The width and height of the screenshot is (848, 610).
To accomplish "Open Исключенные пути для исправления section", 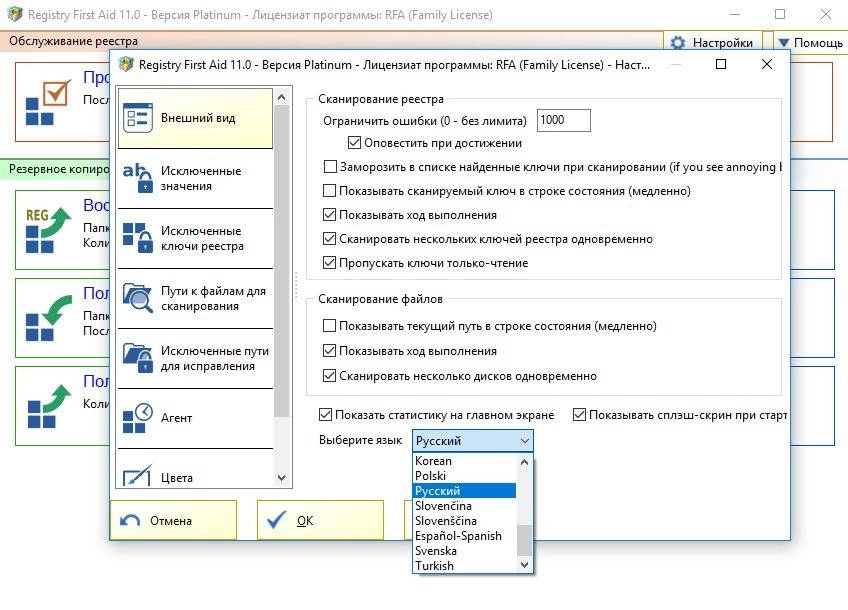I will [x=195, y=359].
